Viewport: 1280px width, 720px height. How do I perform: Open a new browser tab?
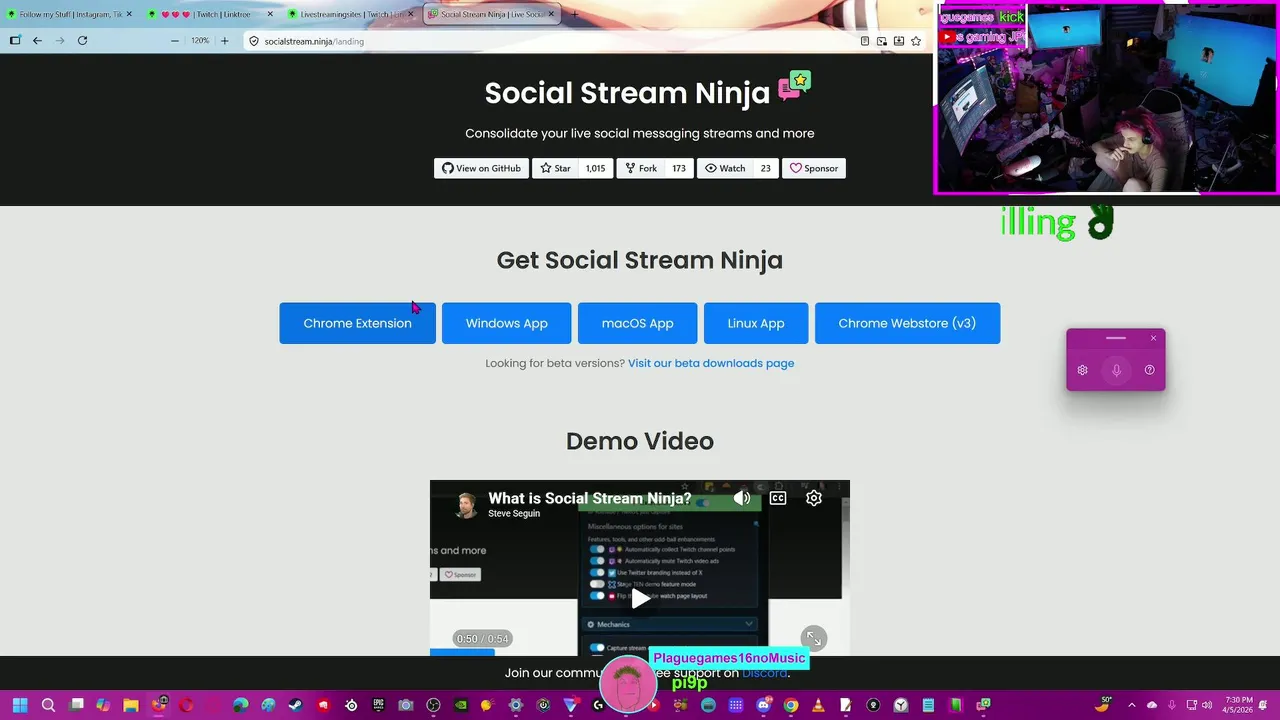pos(576,14)
